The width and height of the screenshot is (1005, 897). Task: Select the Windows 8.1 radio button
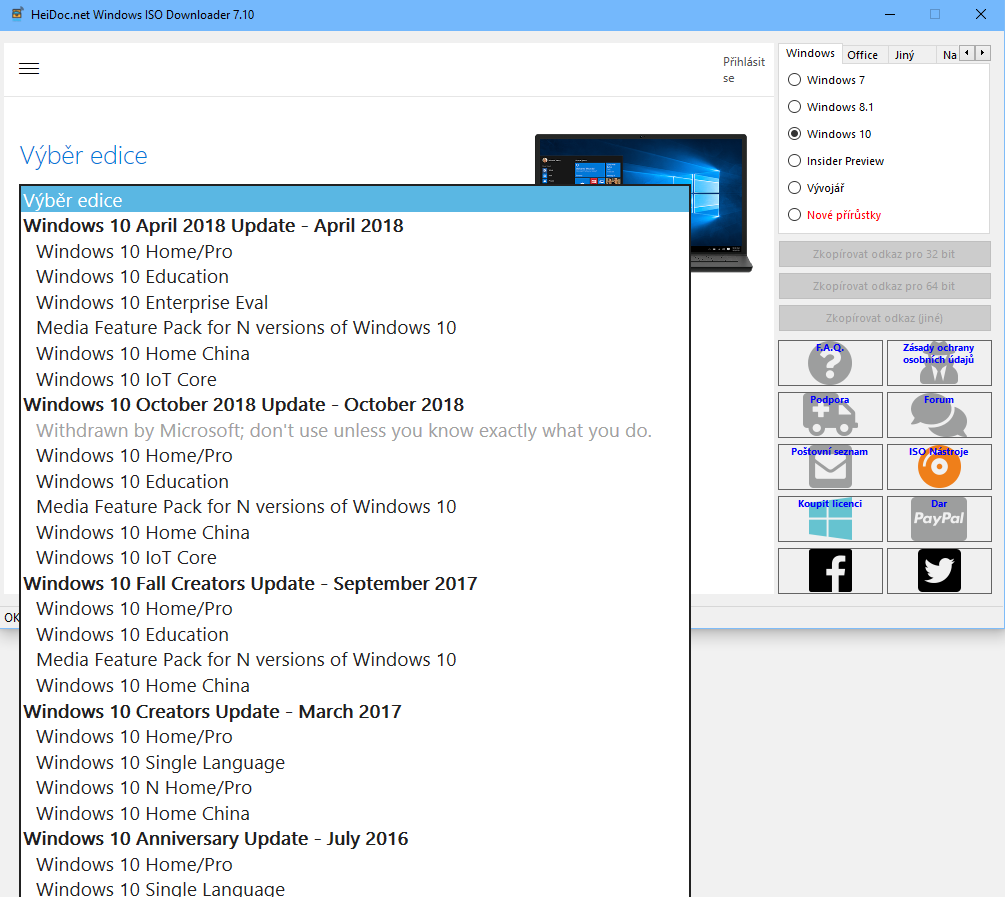pos(794,106)
